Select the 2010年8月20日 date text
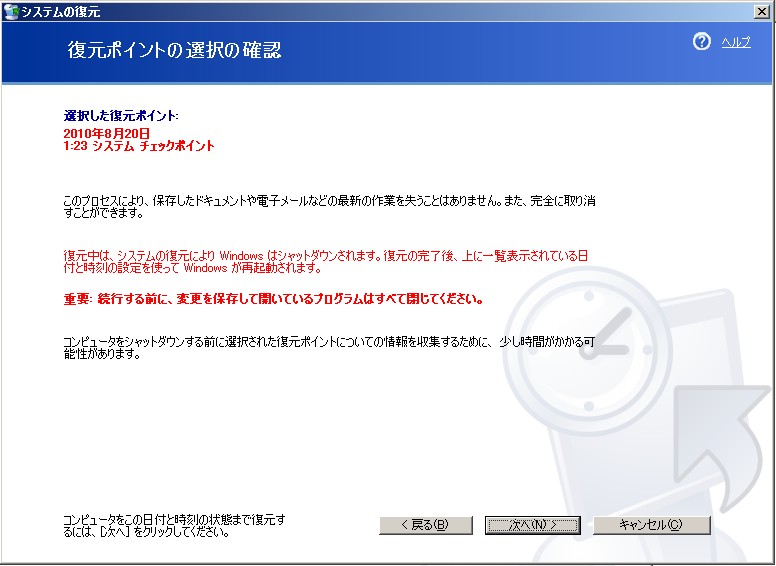Viewport: 776px width, 566px height. tap(106, 134)
